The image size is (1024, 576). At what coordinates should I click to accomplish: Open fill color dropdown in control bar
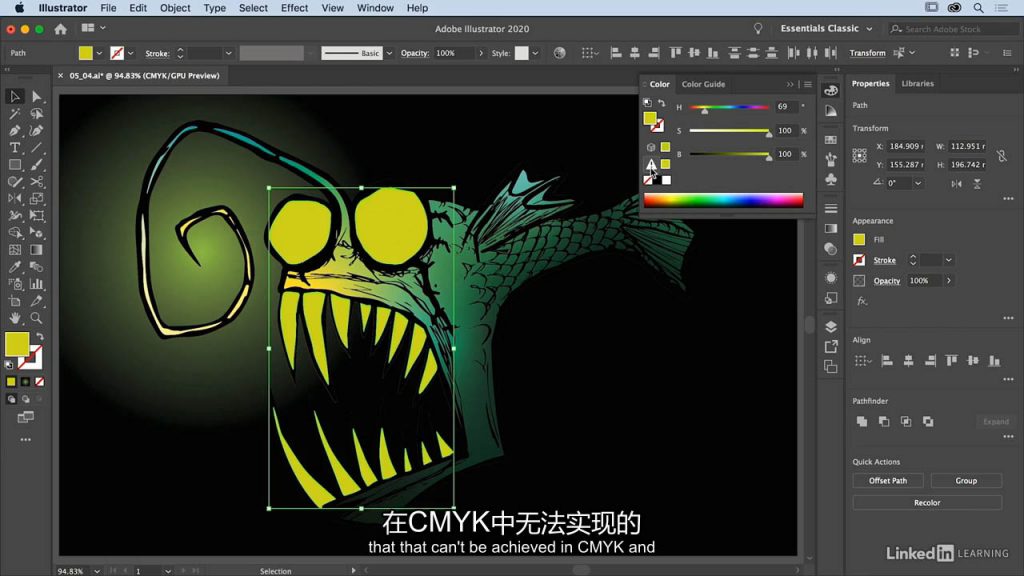99,54
